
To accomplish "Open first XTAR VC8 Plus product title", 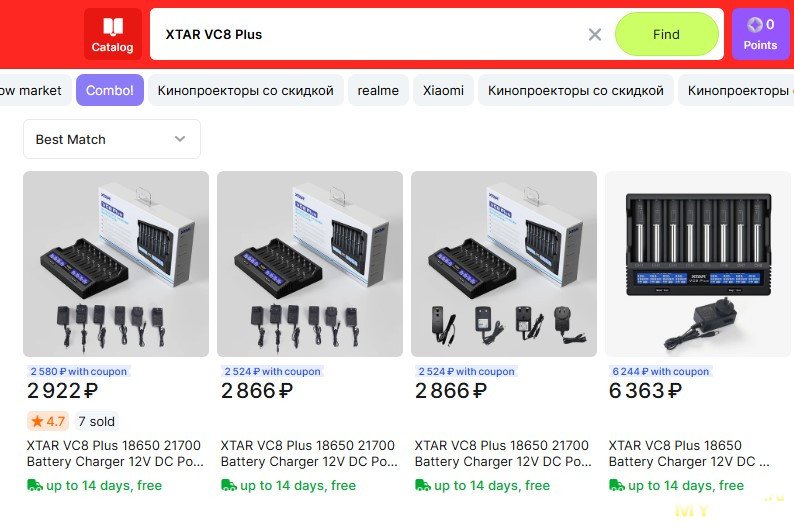I will (114, 454).
